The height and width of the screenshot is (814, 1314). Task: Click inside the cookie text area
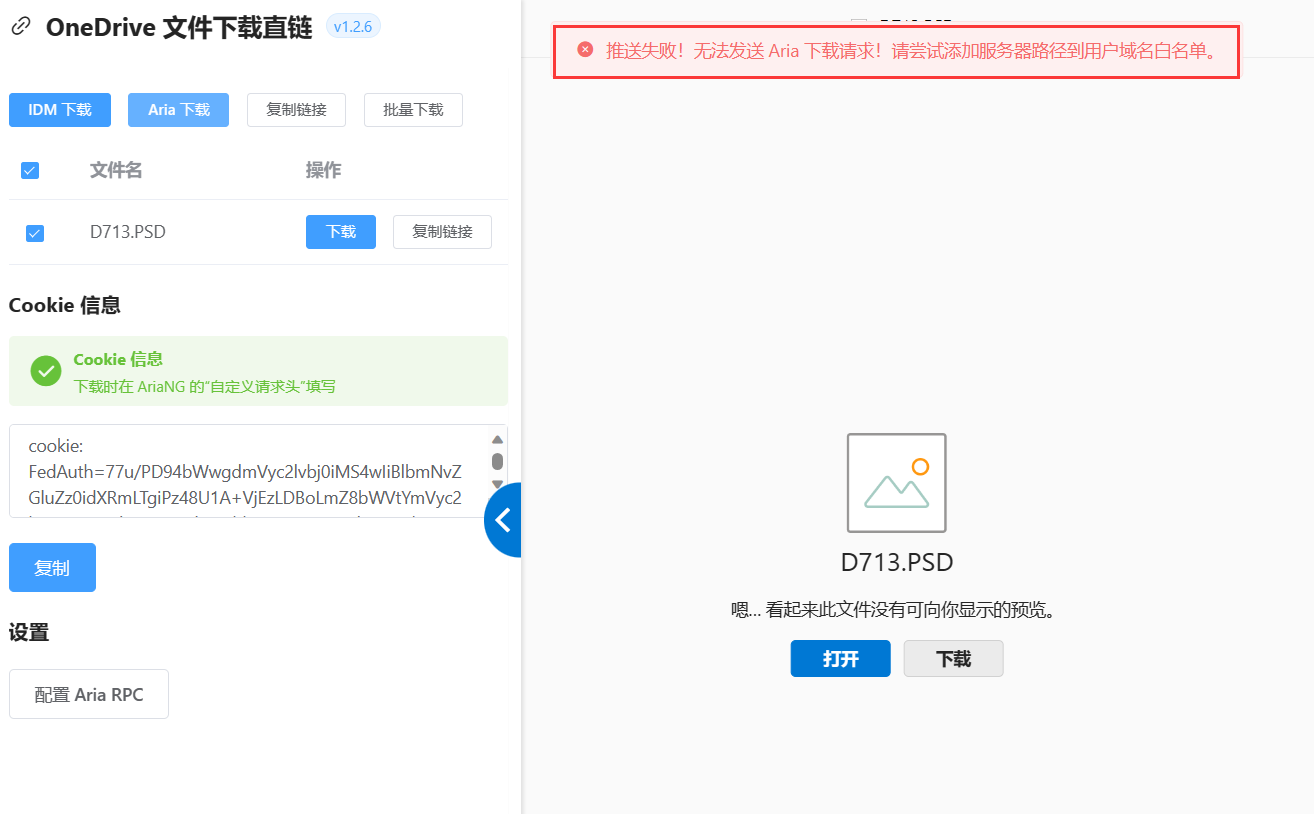click(245, 471)
